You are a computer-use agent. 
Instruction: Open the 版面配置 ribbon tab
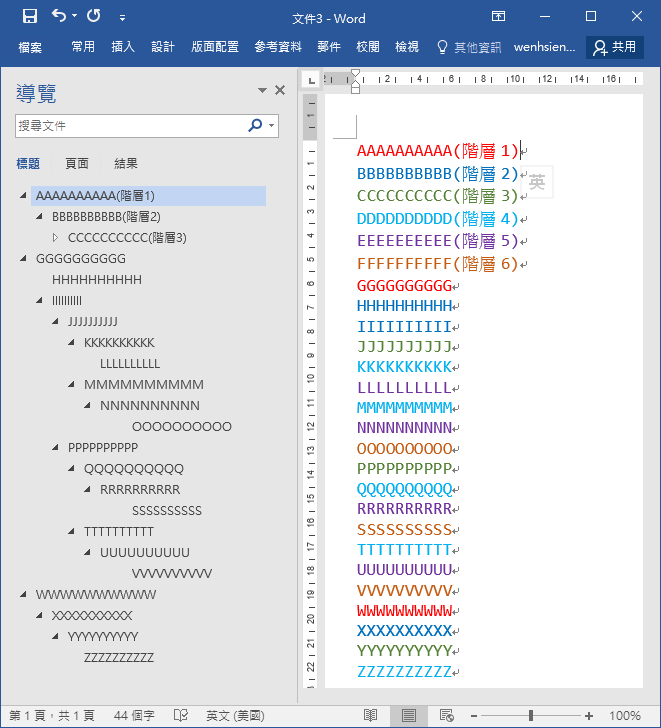214,47
